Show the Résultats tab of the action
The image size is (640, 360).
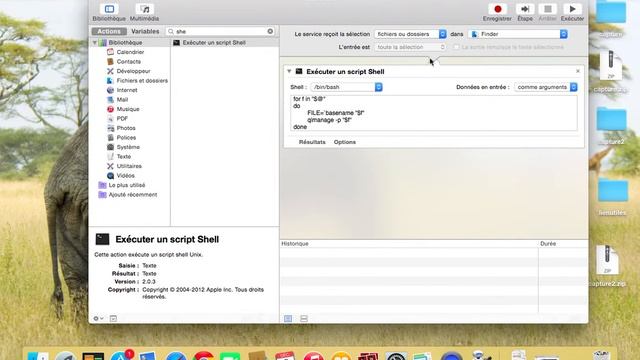[x=312, y=142]
